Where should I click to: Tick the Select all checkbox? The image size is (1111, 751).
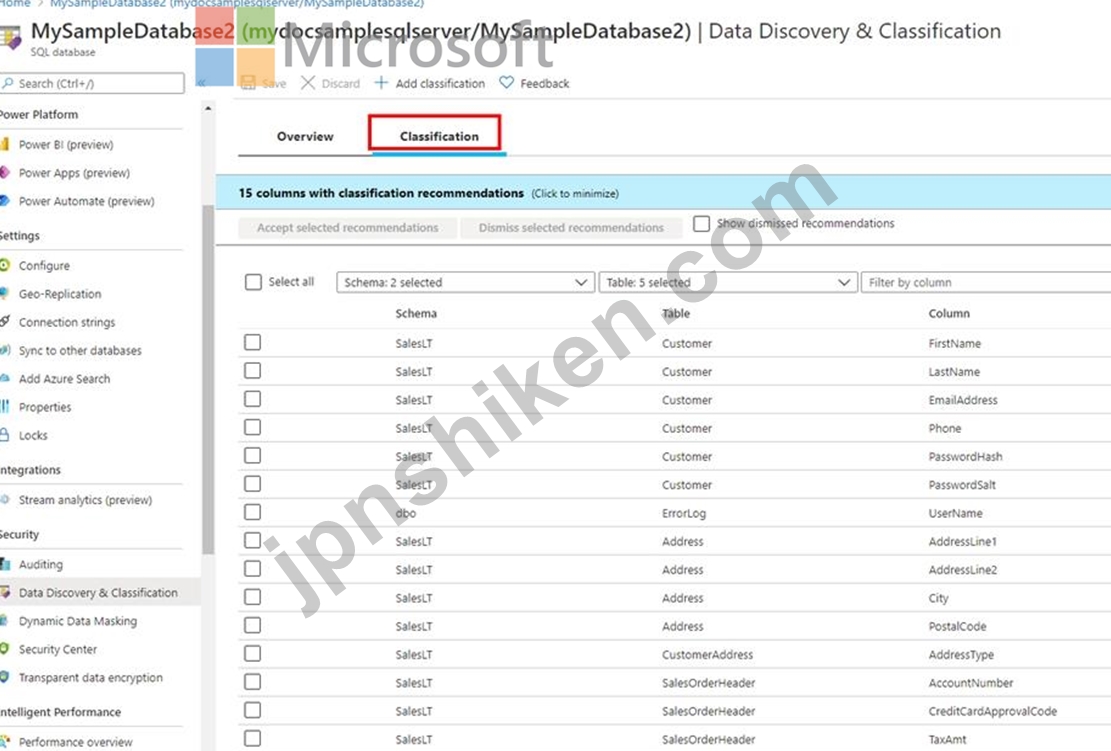click(253, 282)
